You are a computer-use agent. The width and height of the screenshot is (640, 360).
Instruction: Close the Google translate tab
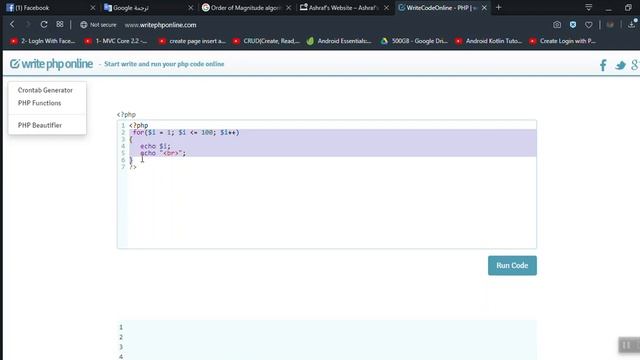(191, 8)
